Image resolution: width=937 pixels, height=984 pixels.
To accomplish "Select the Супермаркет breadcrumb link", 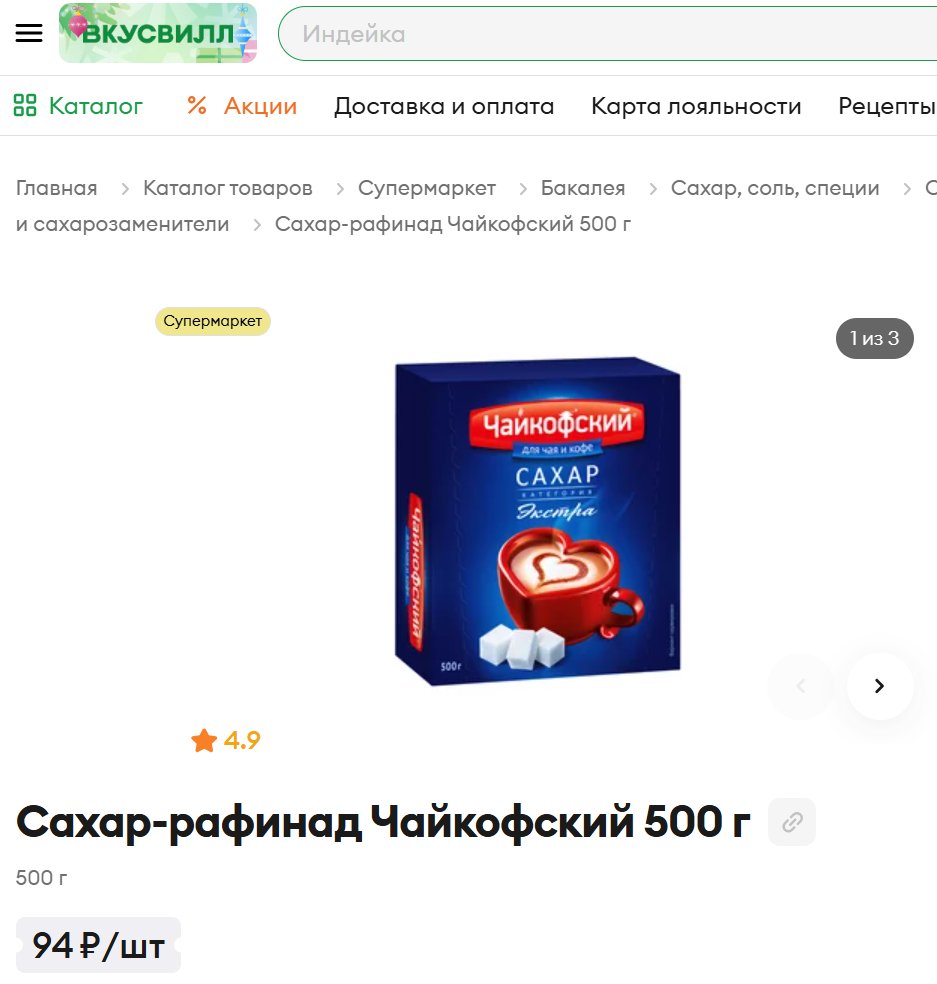I will [x=427, y=188].
